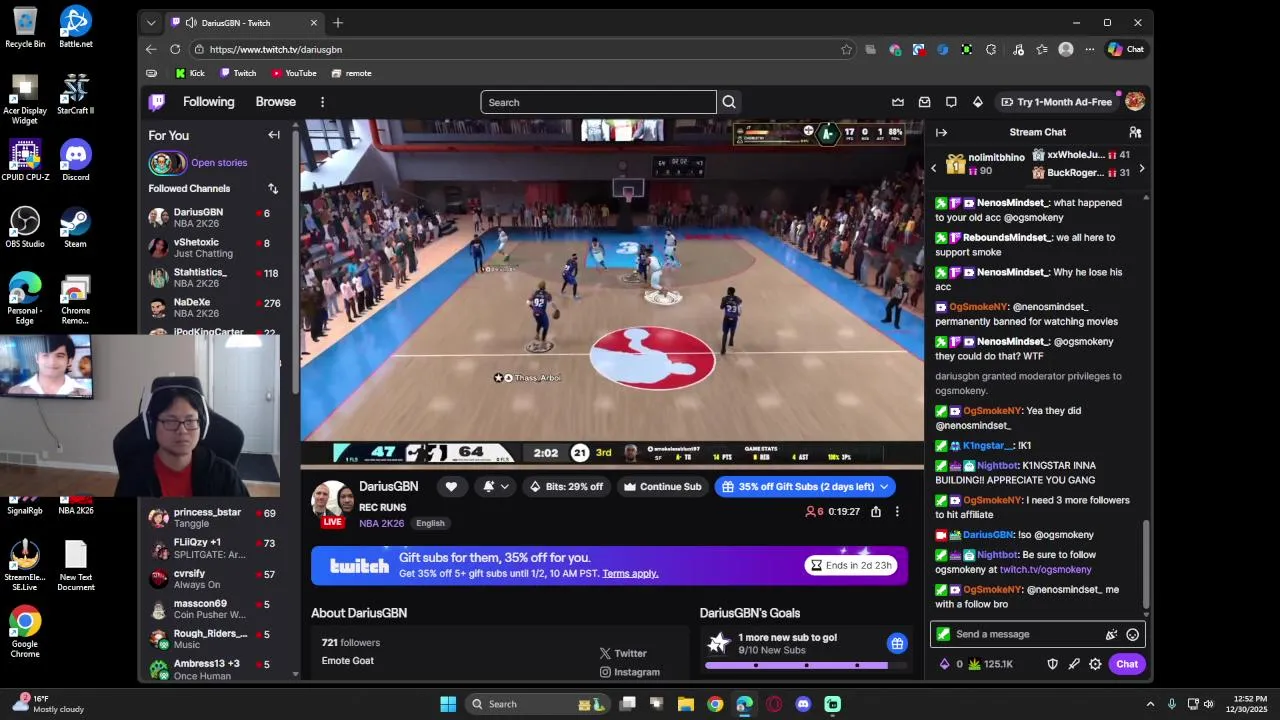Sort the Followed Channels list

click(273, 188)
